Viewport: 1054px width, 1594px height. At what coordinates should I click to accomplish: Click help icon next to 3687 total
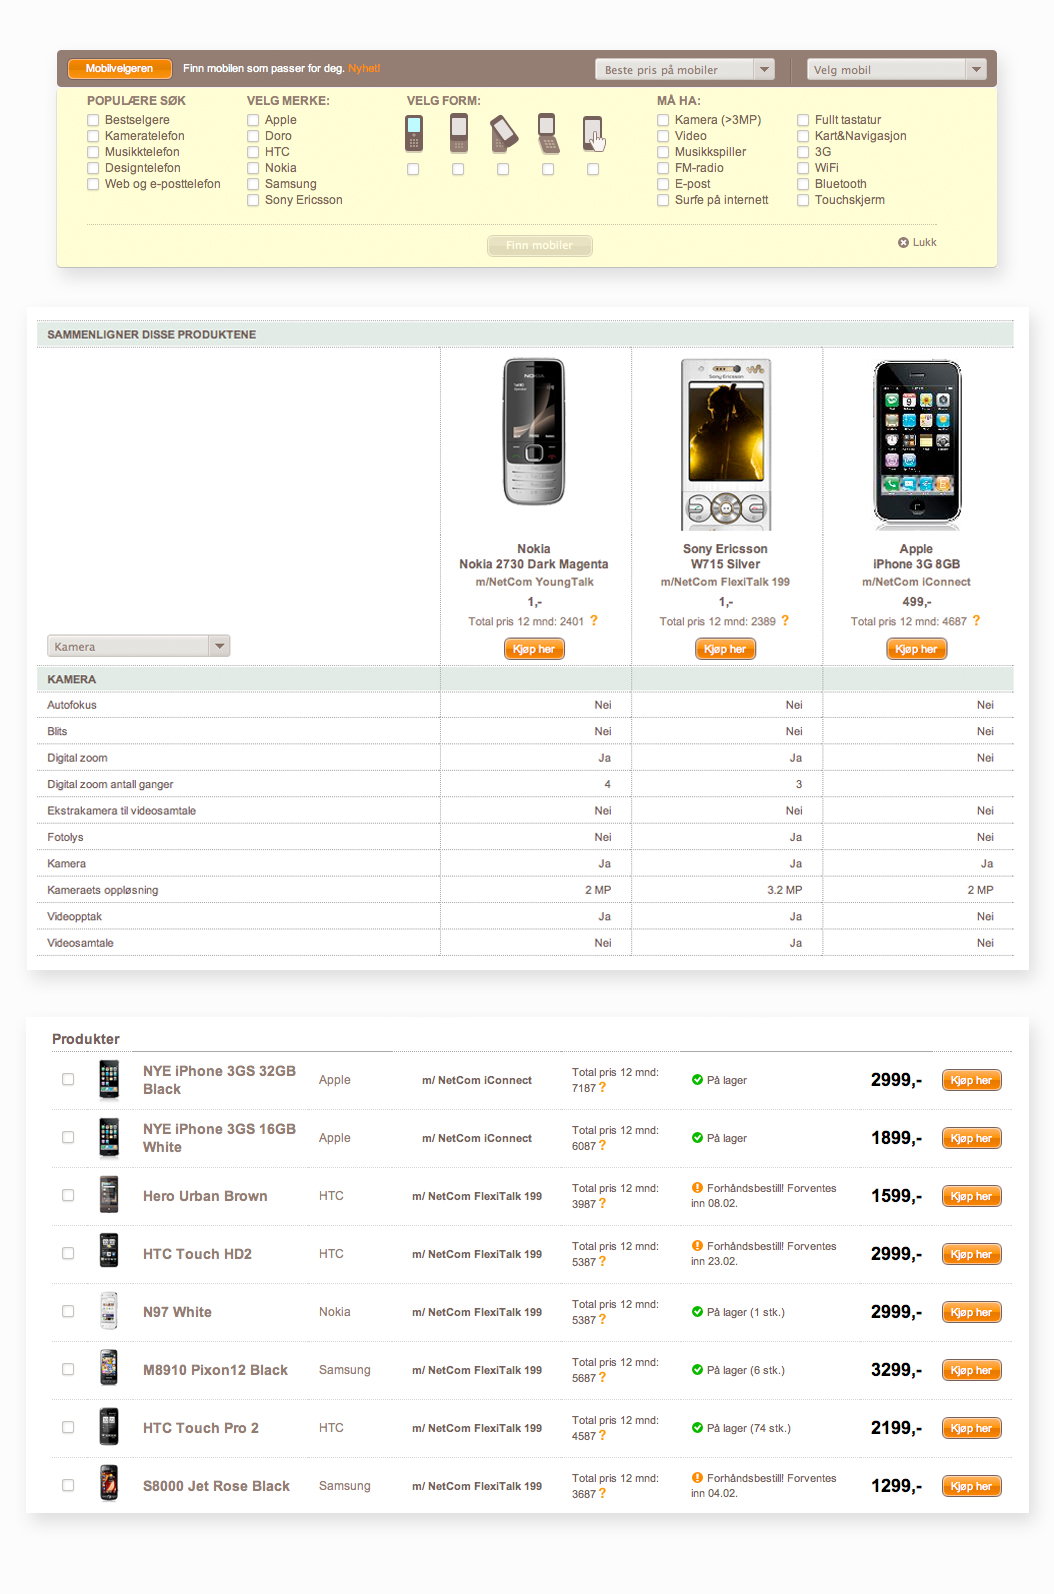602,1494
